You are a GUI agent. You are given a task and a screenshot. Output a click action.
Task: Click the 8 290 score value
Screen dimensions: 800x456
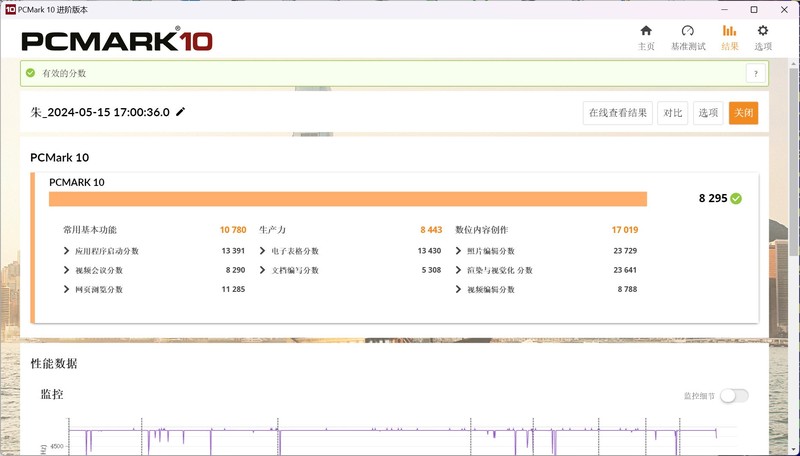click(x=235, y=270)
